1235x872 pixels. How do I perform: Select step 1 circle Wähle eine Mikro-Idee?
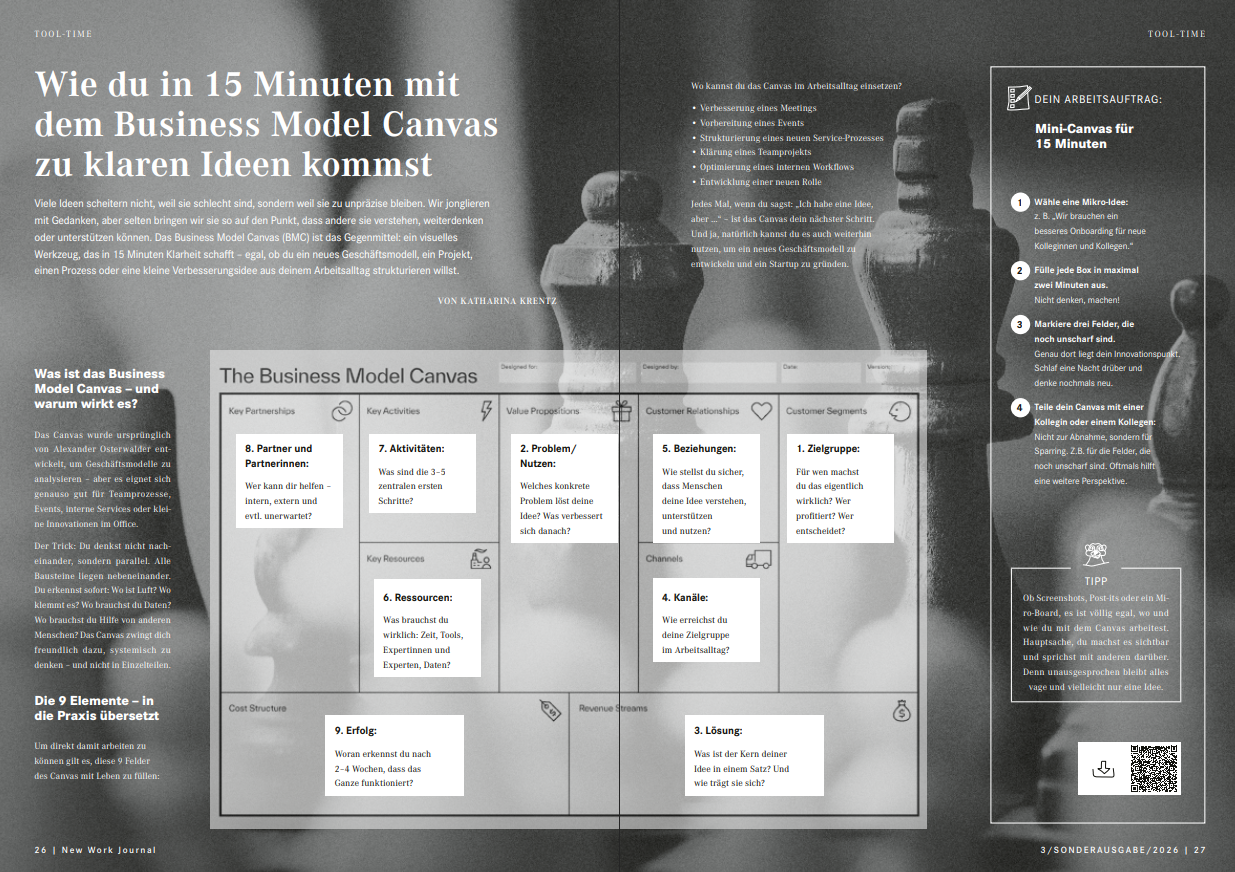point(1019,202)
